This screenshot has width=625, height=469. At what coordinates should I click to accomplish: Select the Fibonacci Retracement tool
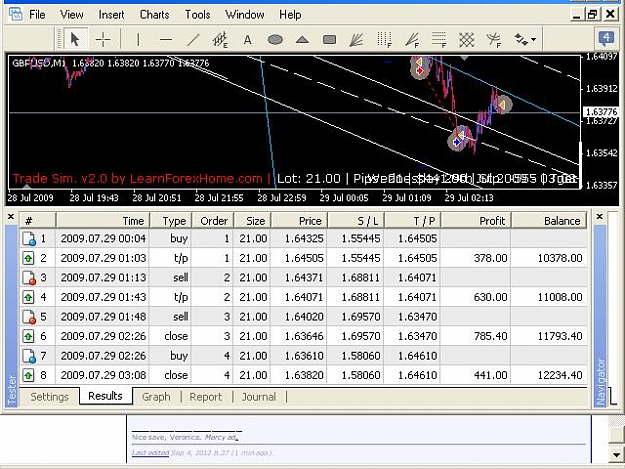pos(439,39)
